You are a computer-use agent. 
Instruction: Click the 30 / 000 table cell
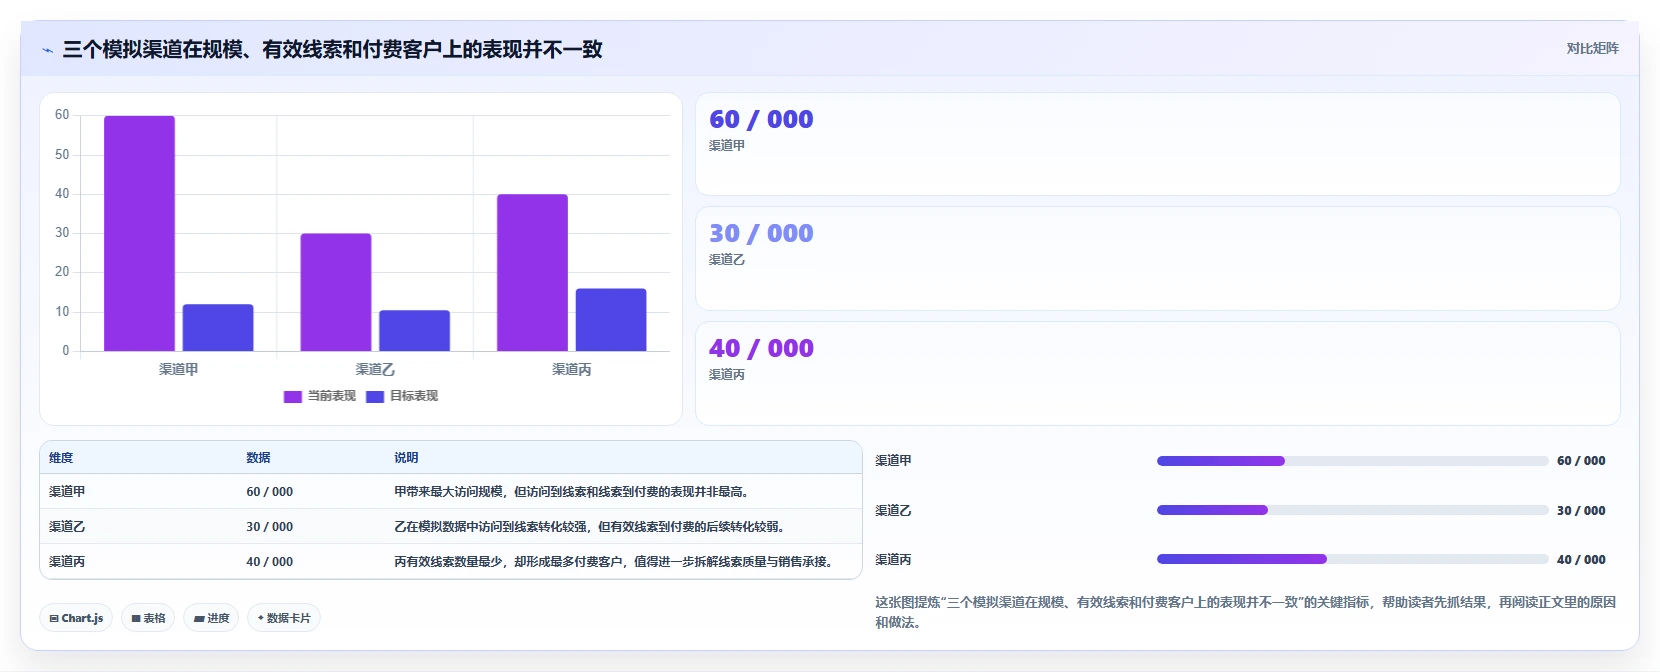[270, 527]
